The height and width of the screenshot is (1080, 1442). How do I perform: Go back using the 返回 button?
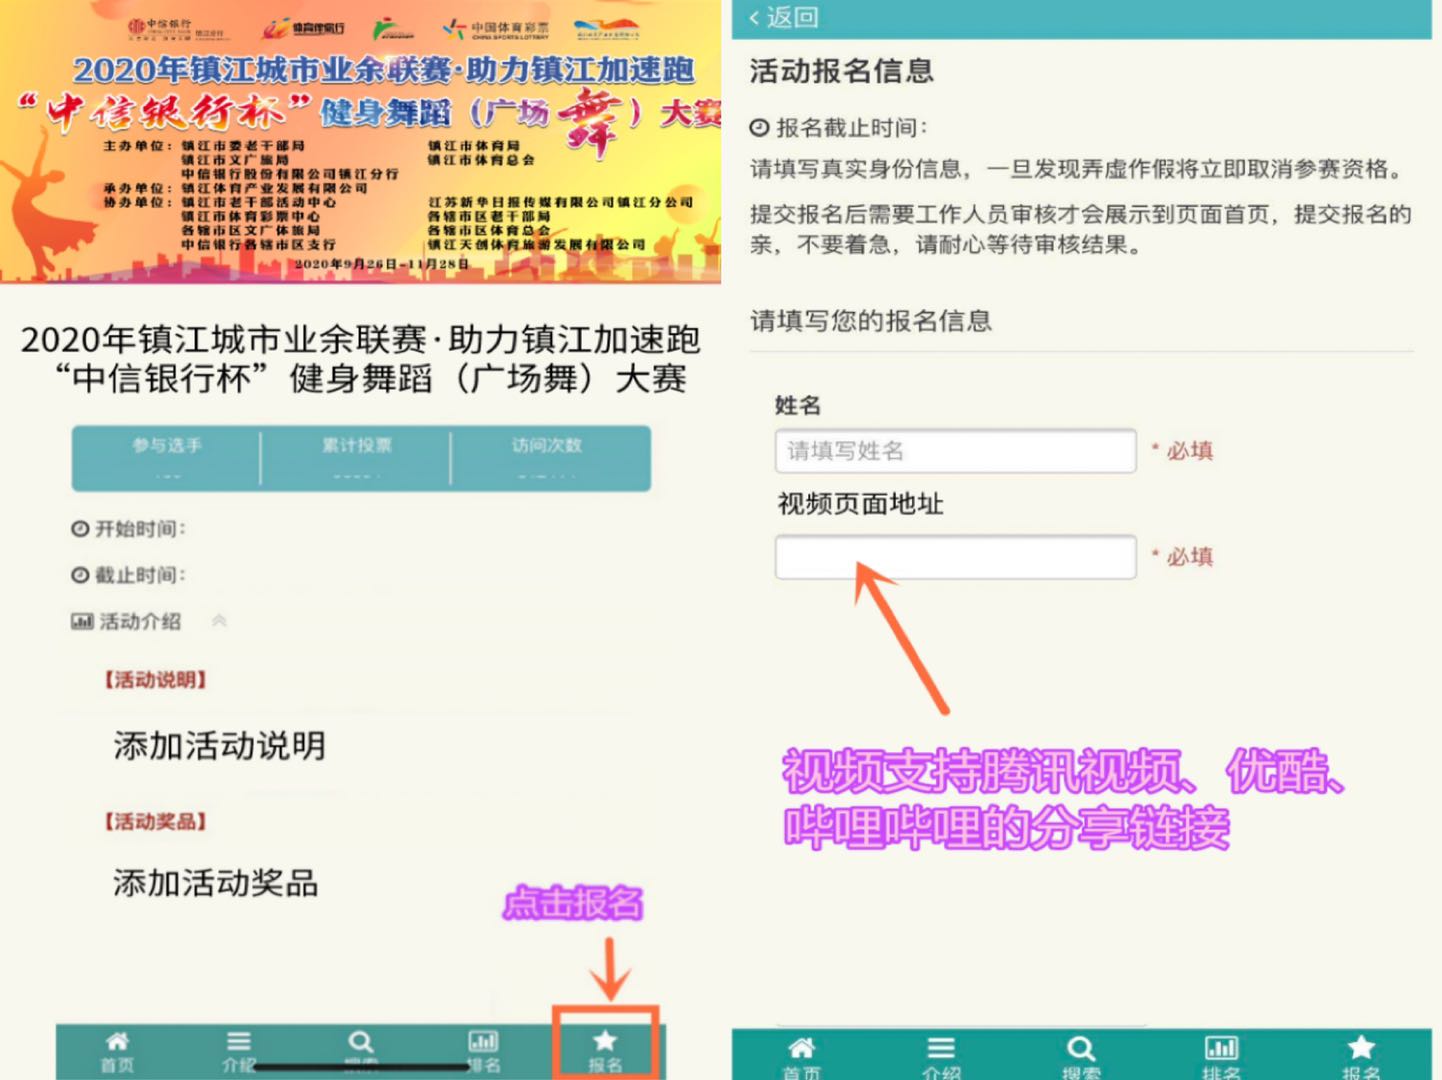click(x=784, y=17)
